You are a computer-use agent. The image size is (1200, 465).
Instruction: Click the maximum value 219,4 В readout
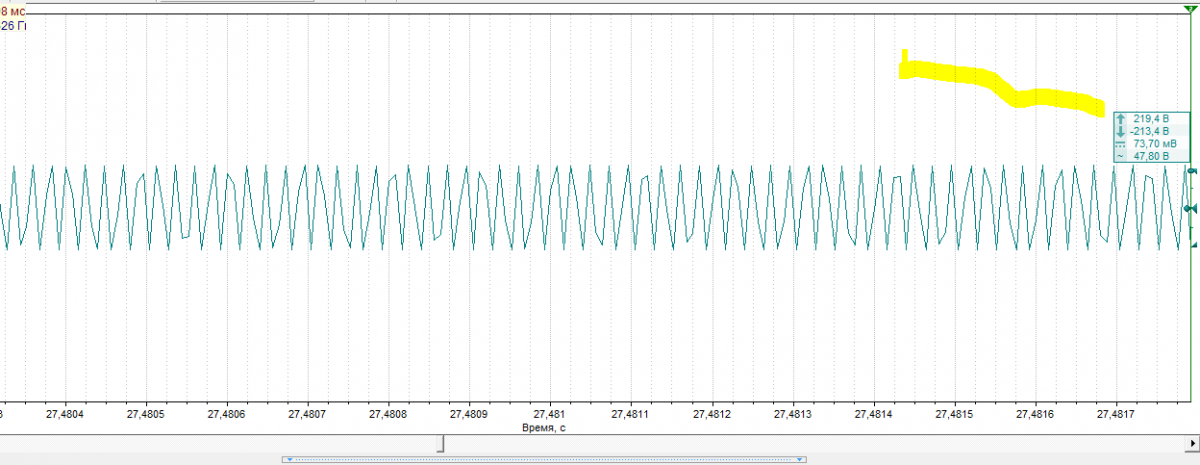click(x=1150, y=118)
